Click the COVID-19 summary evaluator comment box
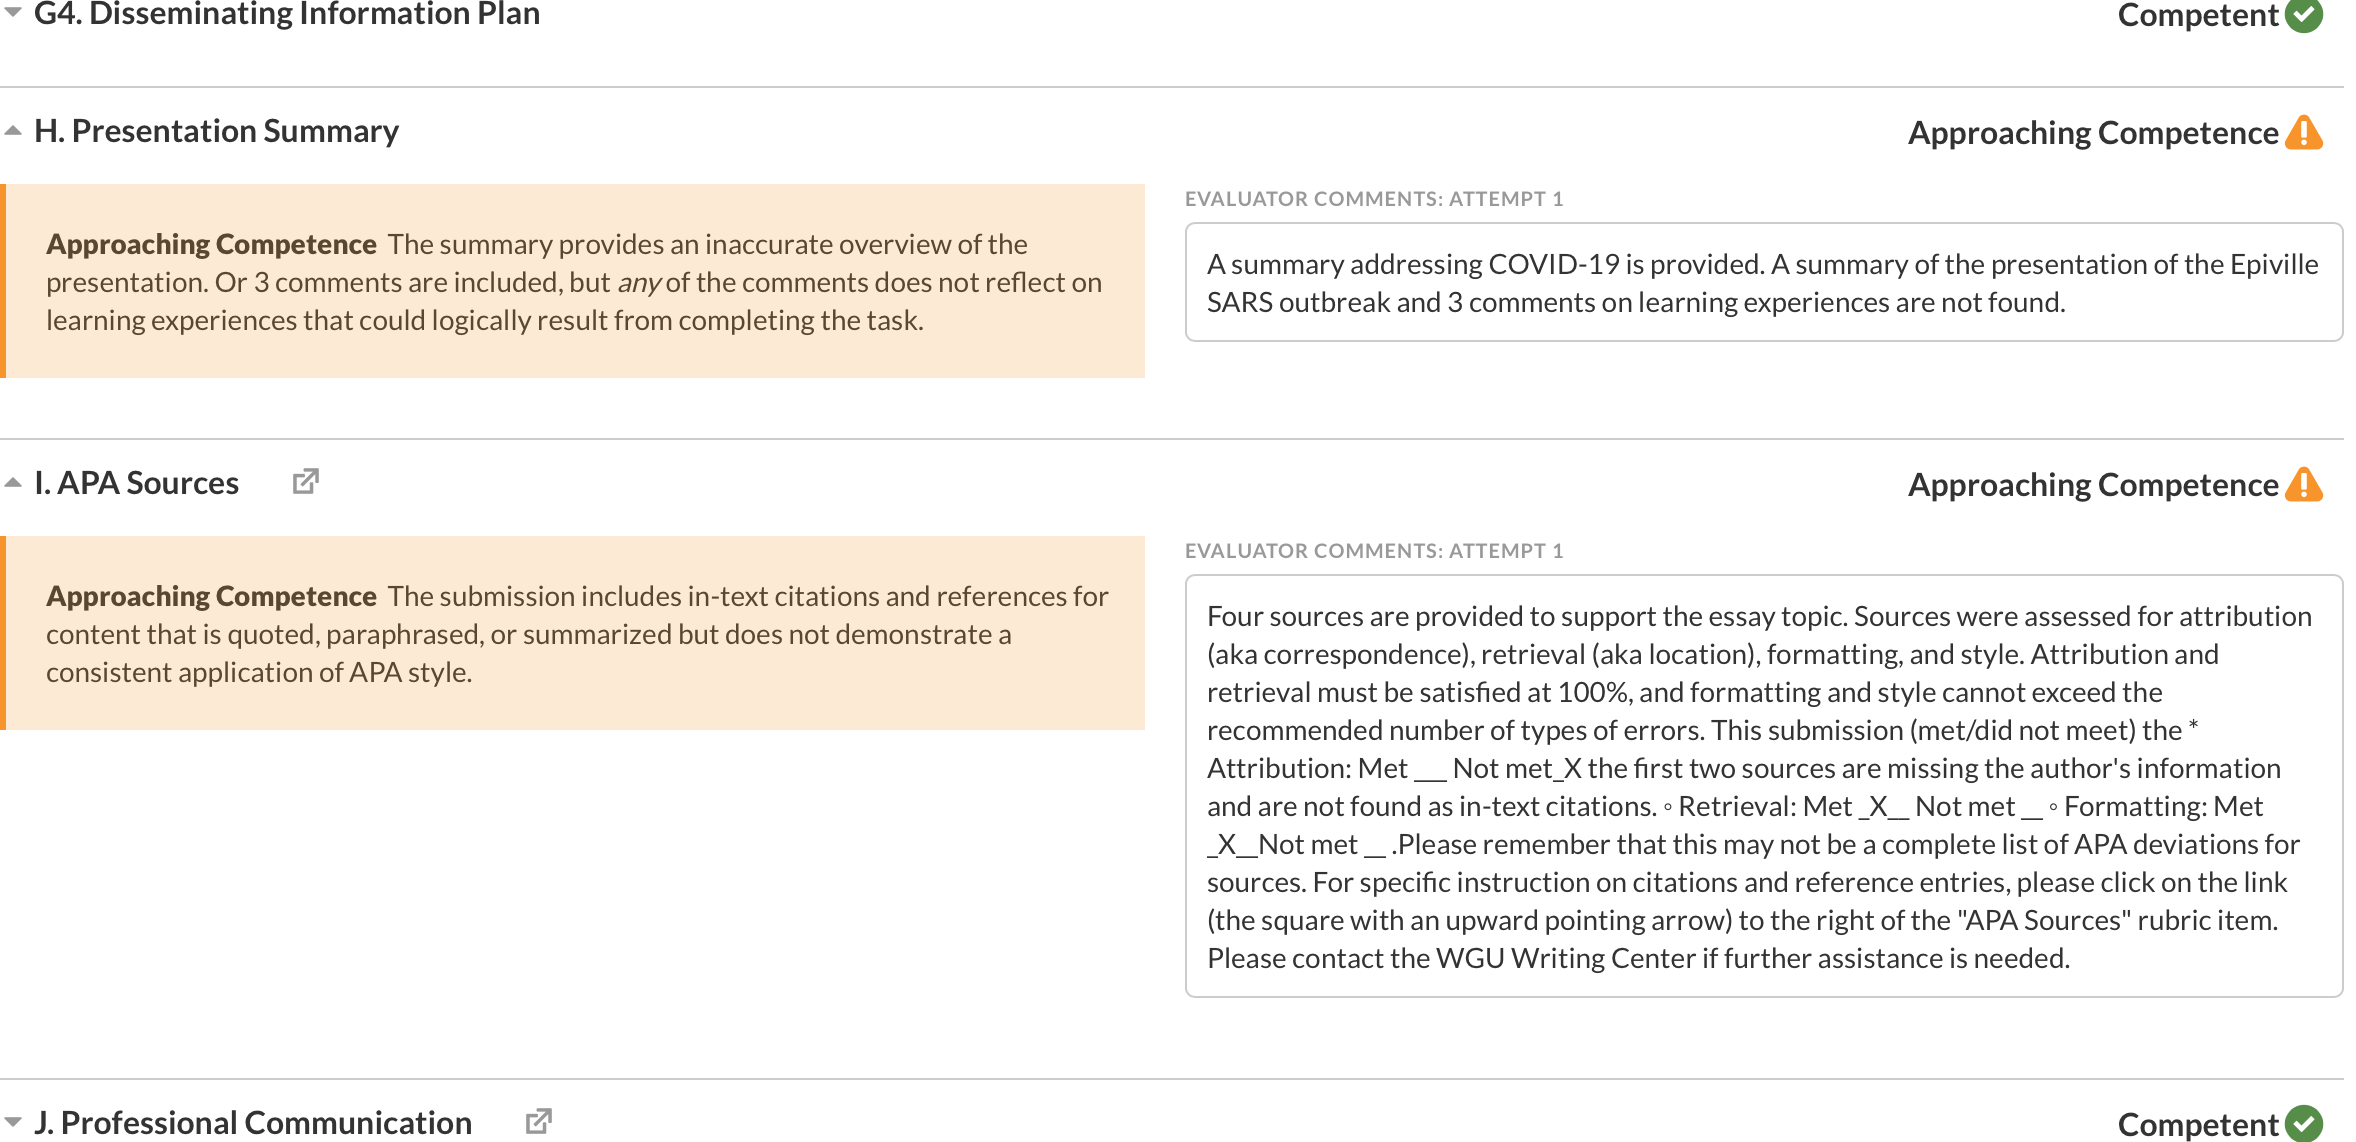 coord(1763,282)
